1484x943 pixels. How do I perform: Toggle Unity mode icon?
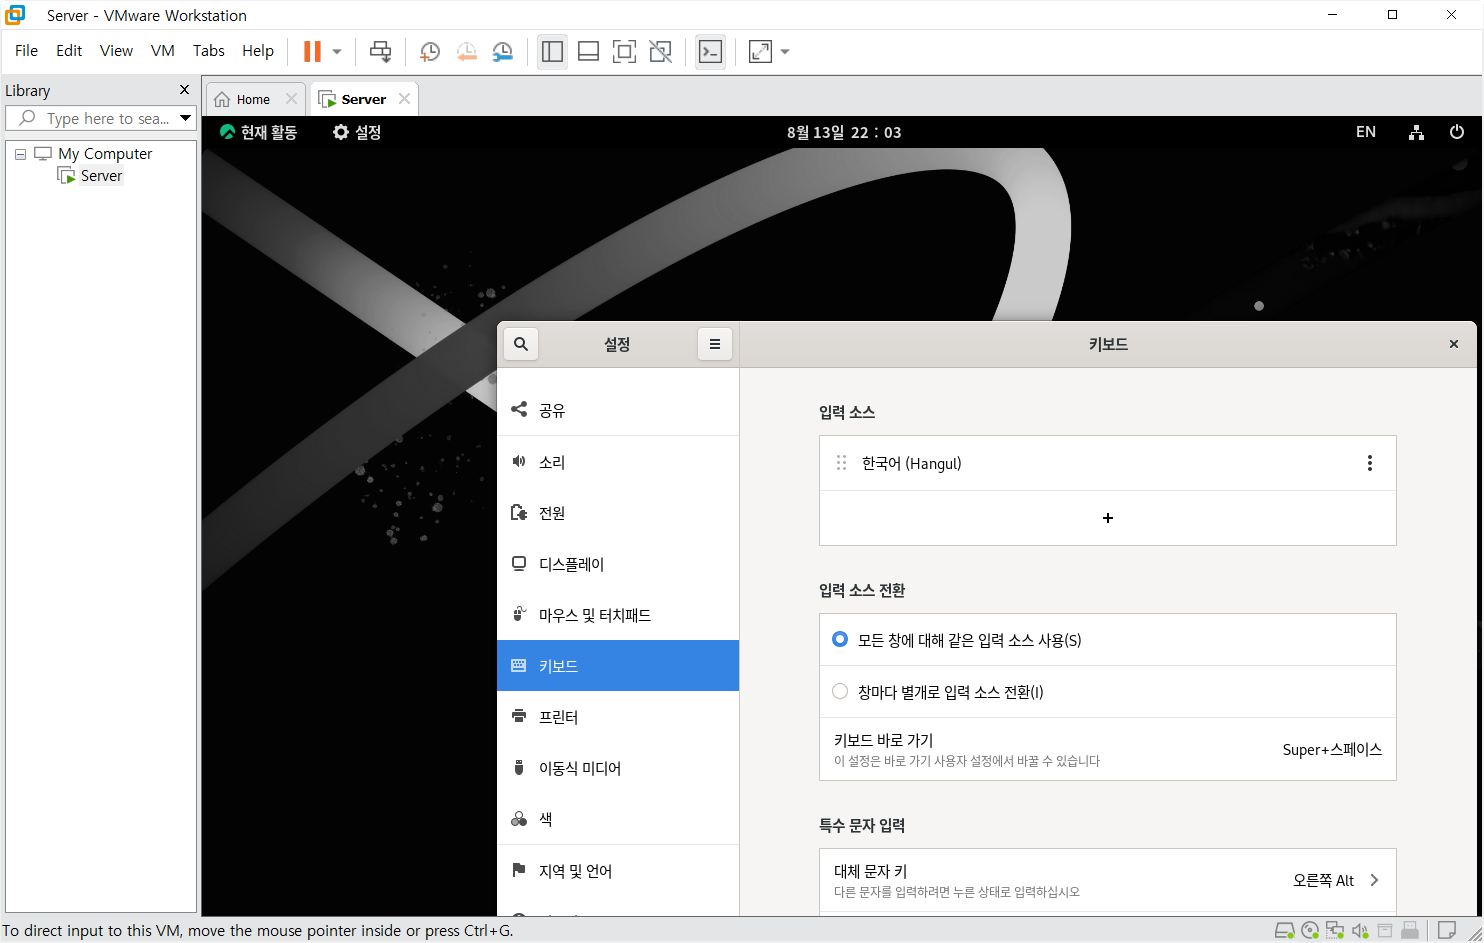[x=660, y=51]
